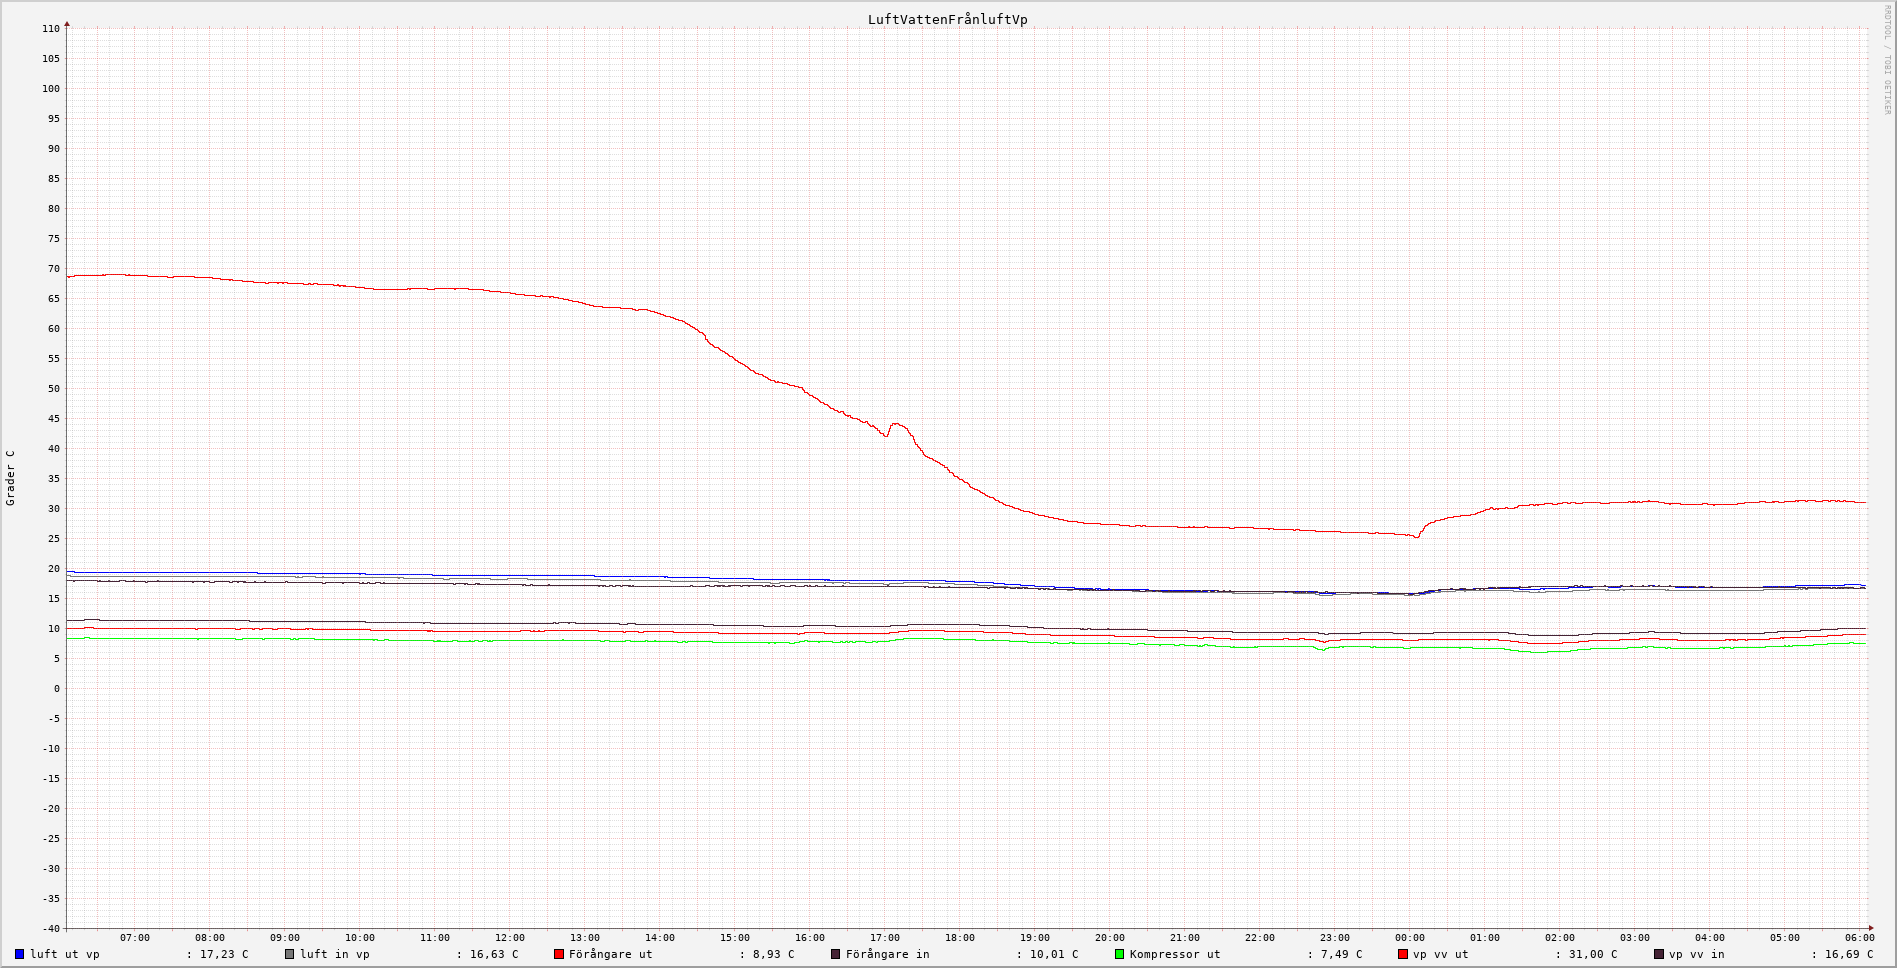Select the Kompressor ut legend label
The width and height of the screenshot is (1897, 968).
click(1174, 954)
